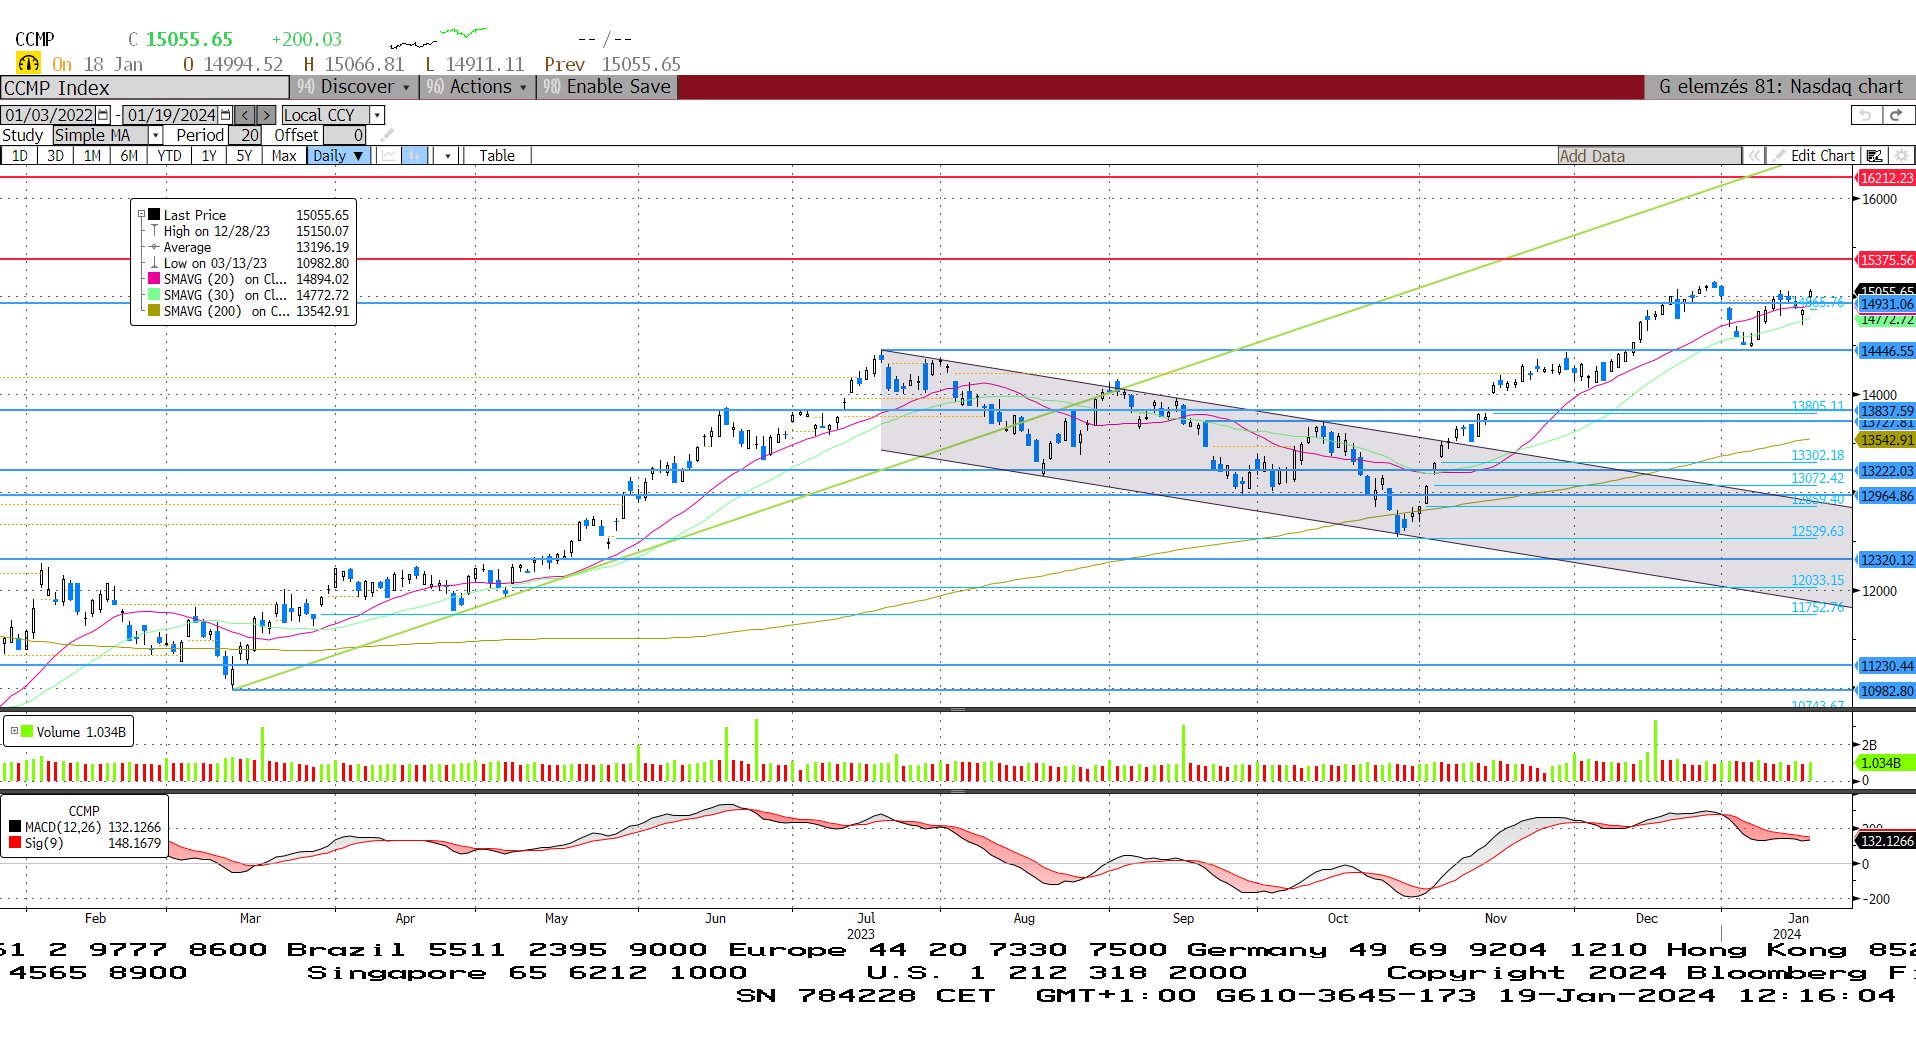Click the 12320.12 blue level label
This screenshot has height=1051, width=1916.
click(1886, 560)
